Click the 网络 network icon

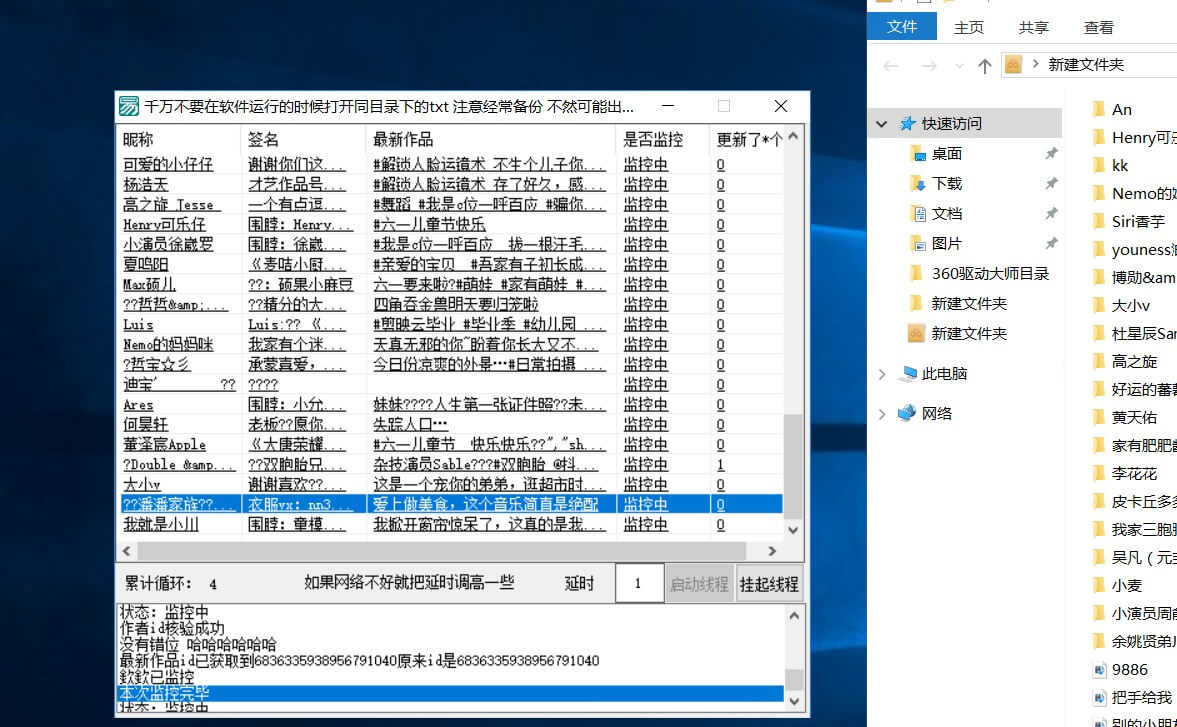click(908, 413)
